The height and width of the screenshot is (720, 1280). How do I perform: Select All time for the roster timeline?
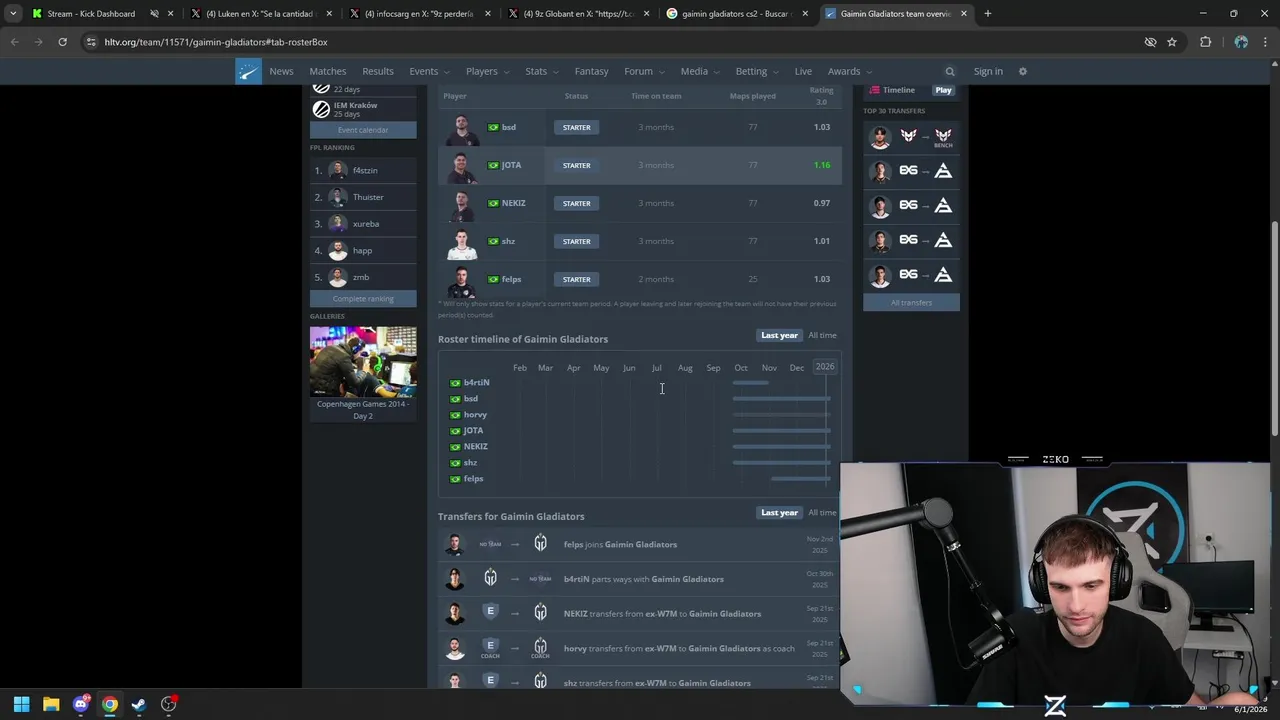pos(822,336)
